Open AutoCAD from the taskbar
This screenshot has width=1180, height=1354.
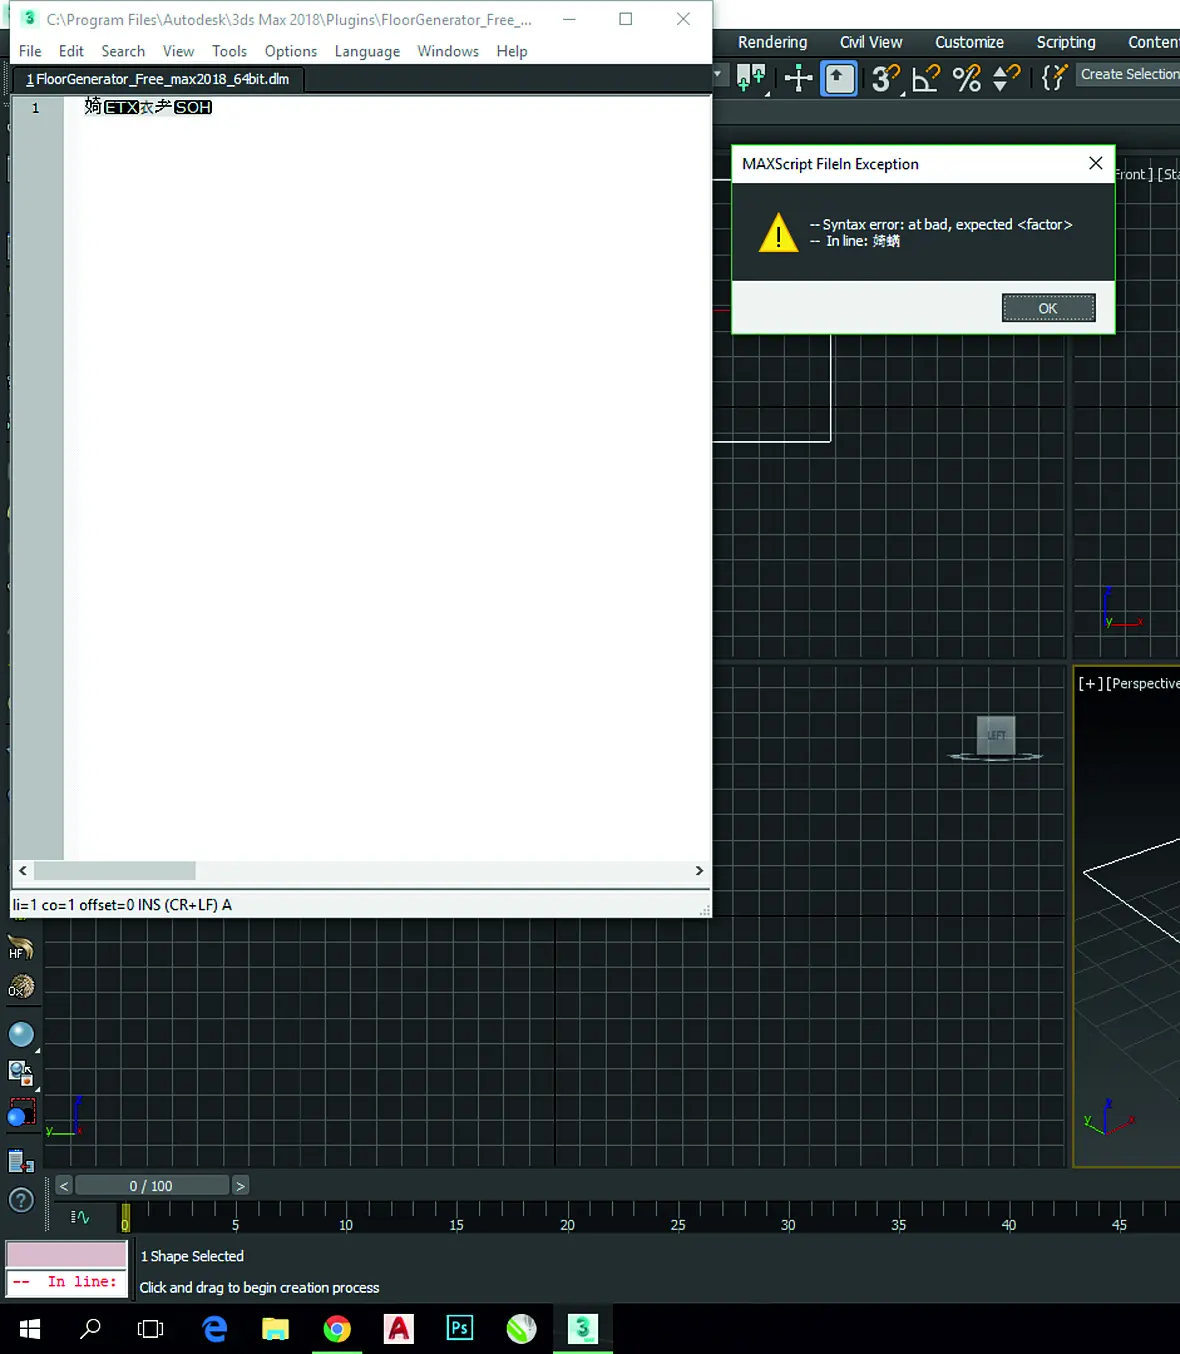pyautogui.click(x=398, y=1329)
